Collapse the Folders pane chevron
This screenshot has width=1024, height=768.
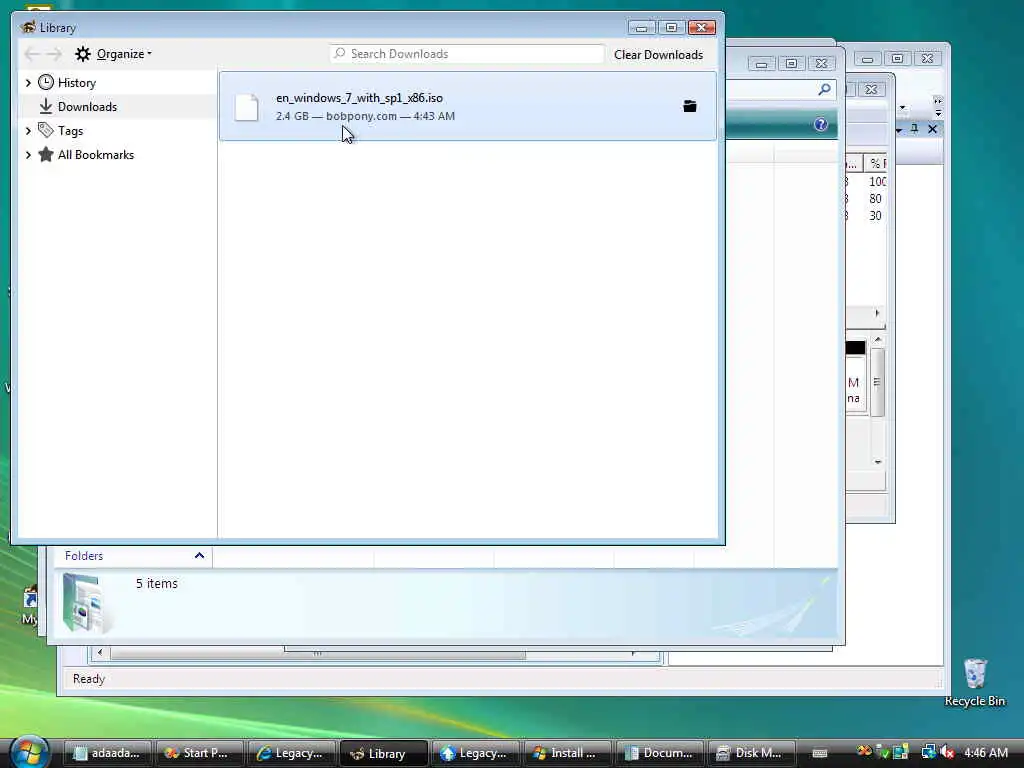(x=199, y=556)
